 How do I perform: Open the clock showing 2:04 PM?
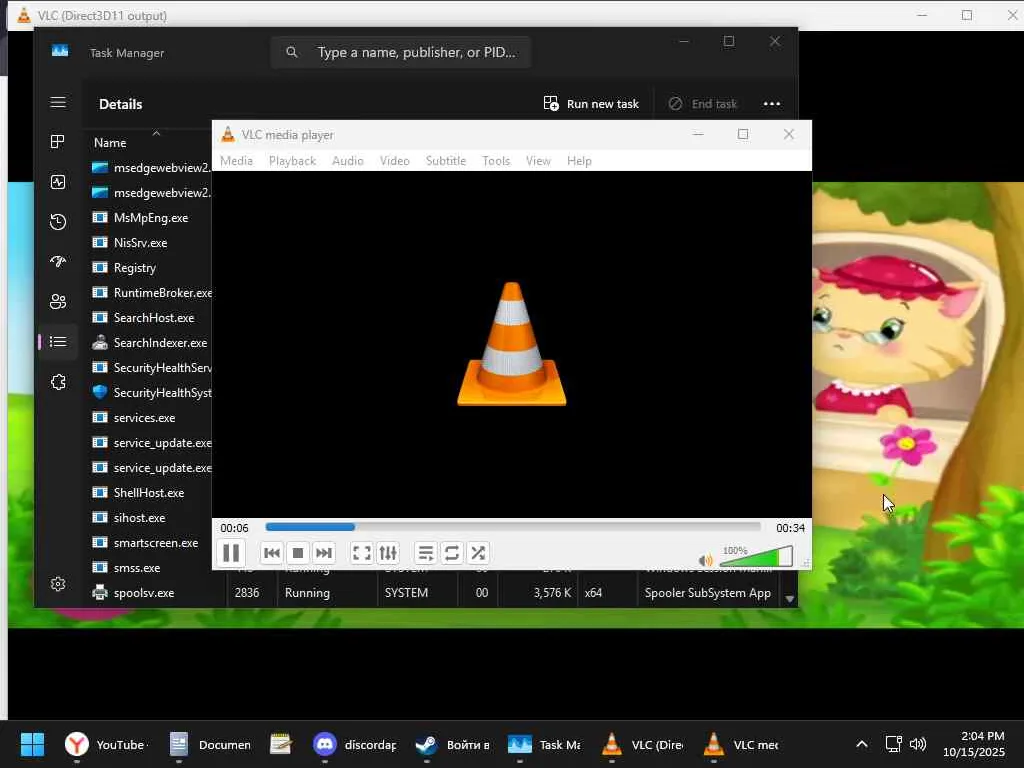[x=974, y=744]
